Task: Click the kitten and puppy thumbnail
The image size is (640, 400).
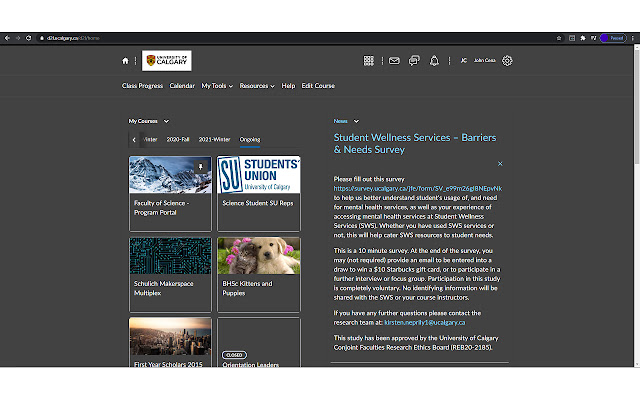Action: (x=259, y=256)
